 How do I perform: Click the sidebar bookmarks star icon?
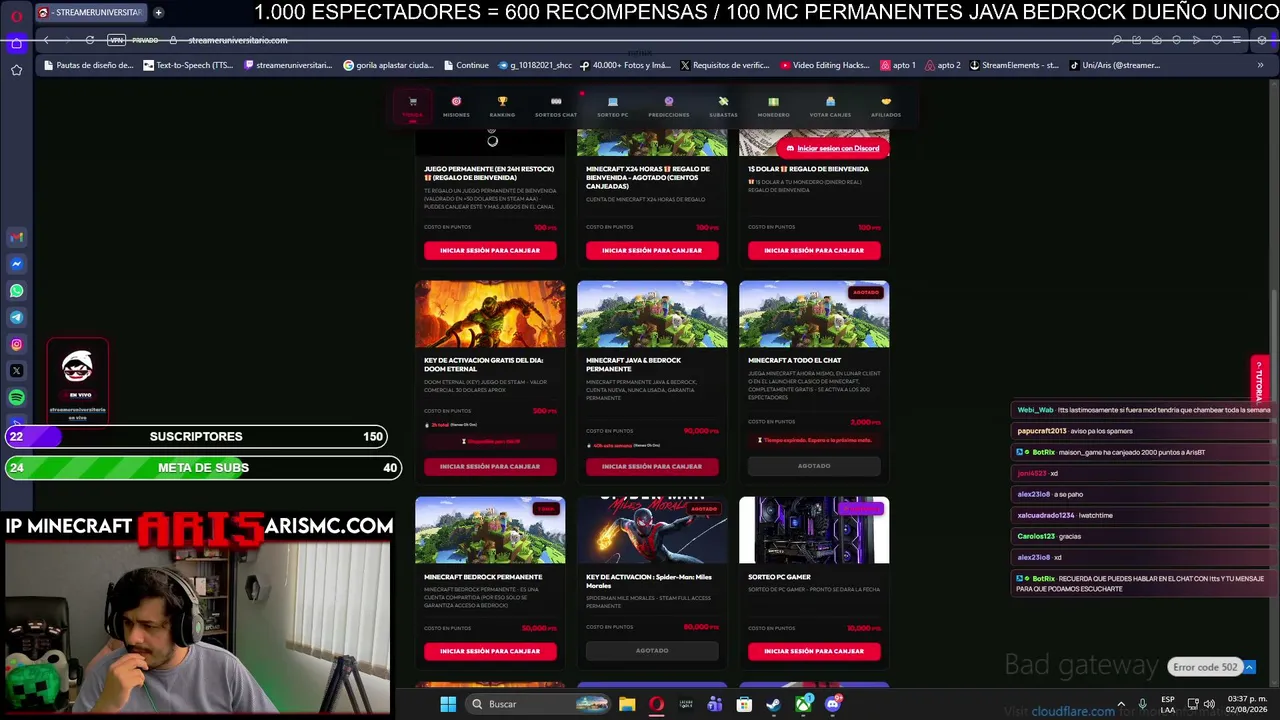[16, 70]
